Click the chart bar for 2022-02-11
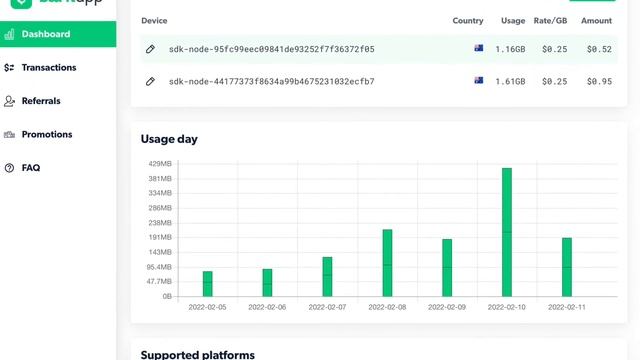Image resolution: width=640 pixels, height=360 pixels. [567, 267]
